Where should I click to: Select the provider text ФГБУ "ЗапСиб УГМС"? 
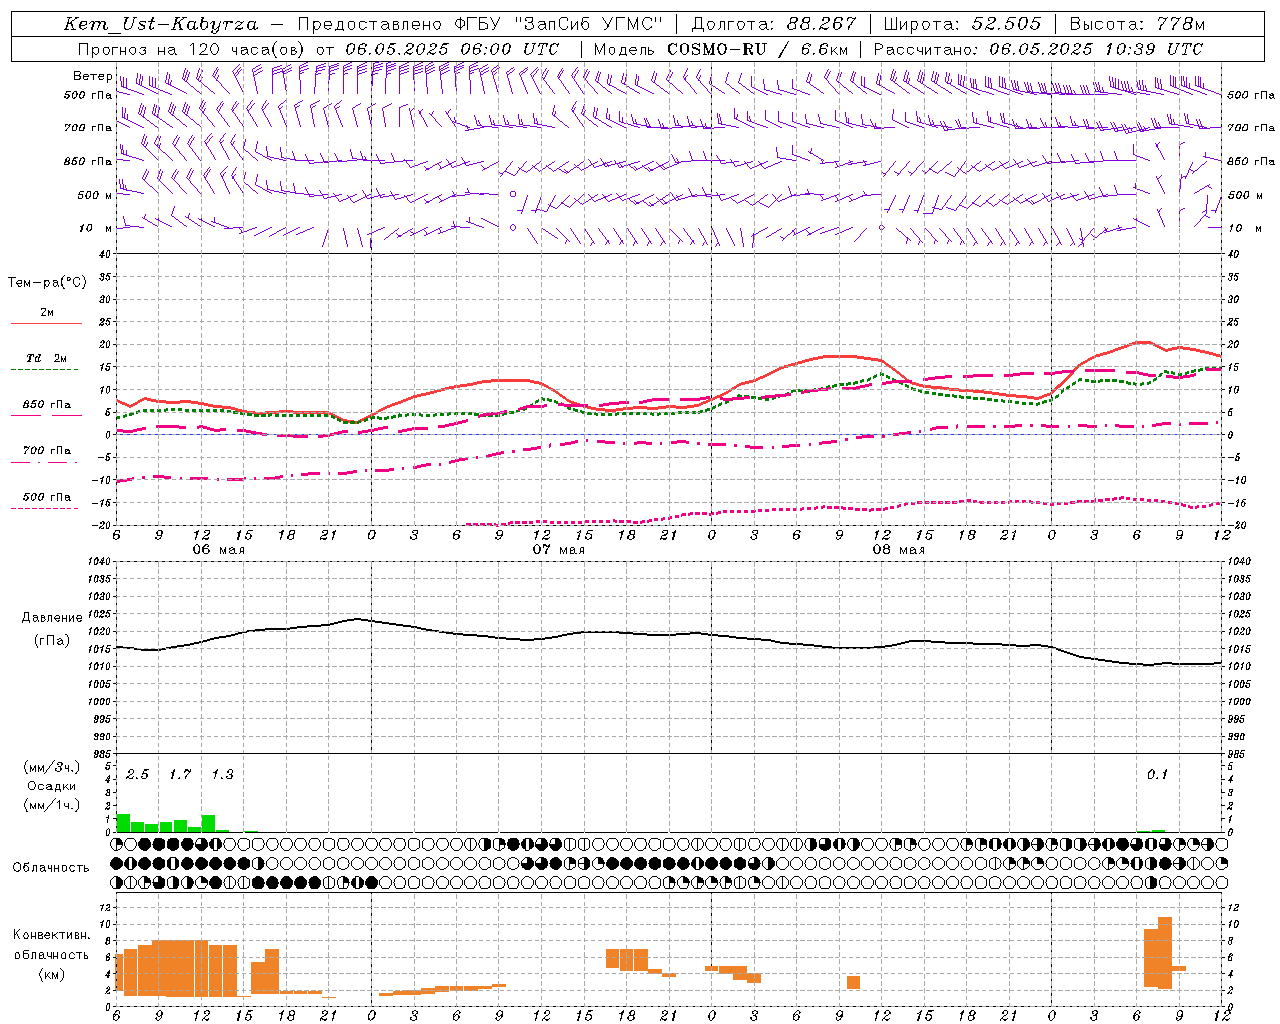559,24
